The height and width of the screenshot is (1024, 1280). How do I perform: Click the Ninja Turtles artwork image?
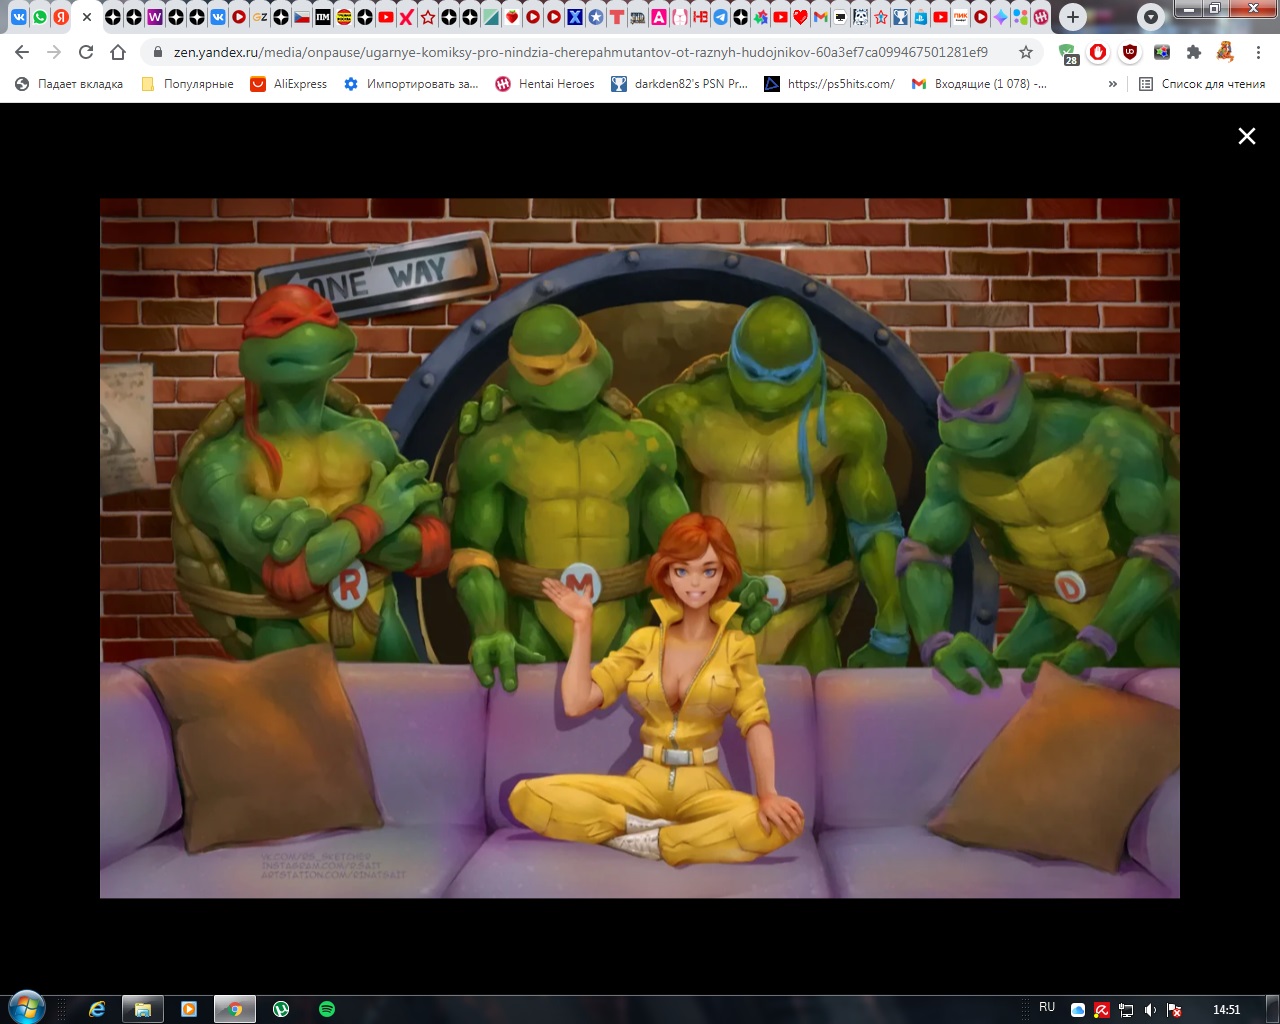tap(640, 548)
